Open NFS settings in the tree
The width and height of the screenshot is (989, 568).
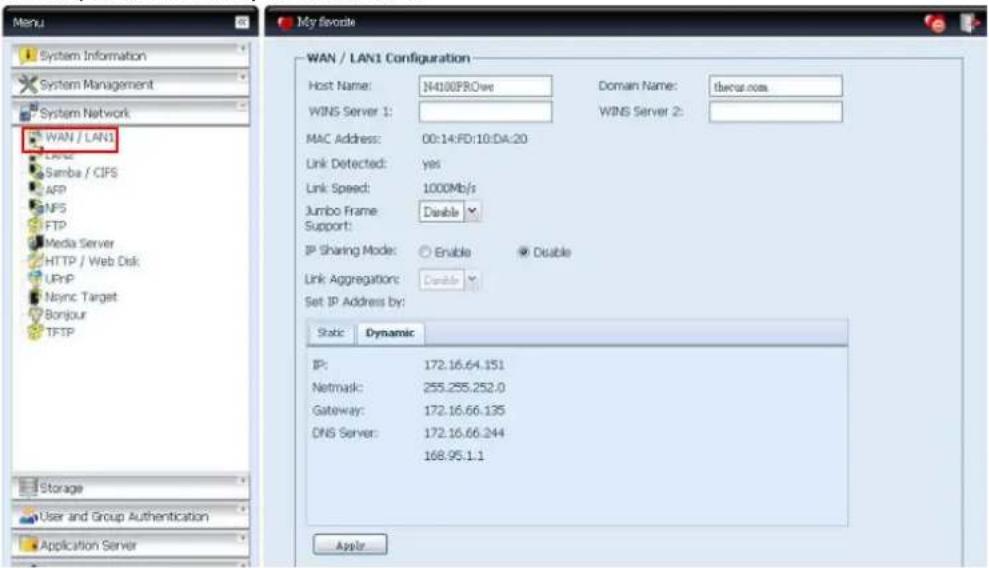coord(56,207)
